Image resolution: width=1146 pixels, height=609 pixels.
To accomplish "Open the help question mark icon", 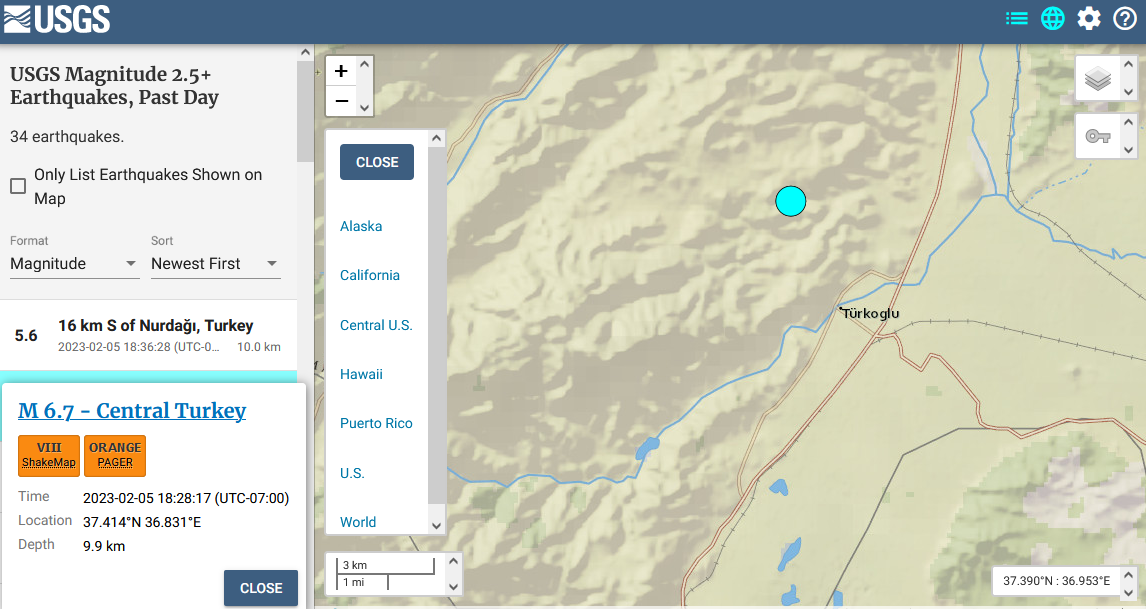I will [1125, 18].
